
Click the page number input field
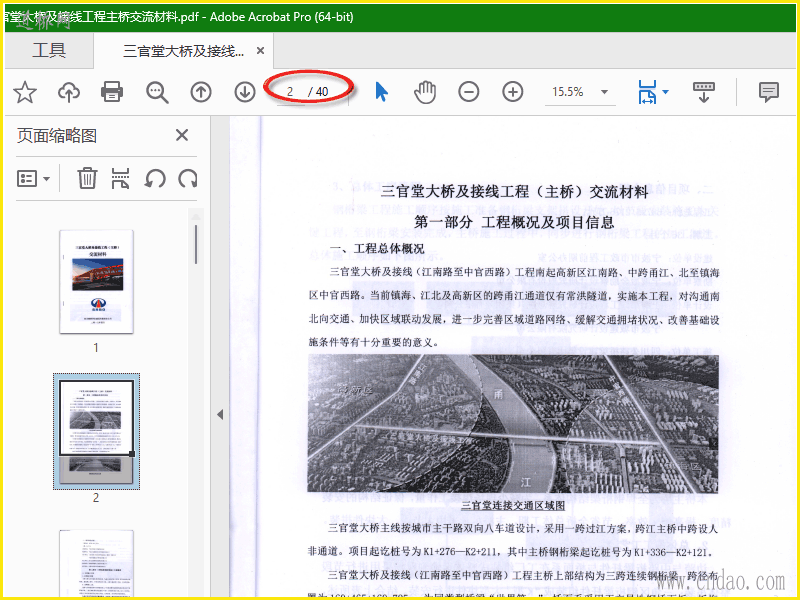click(290, 92)
